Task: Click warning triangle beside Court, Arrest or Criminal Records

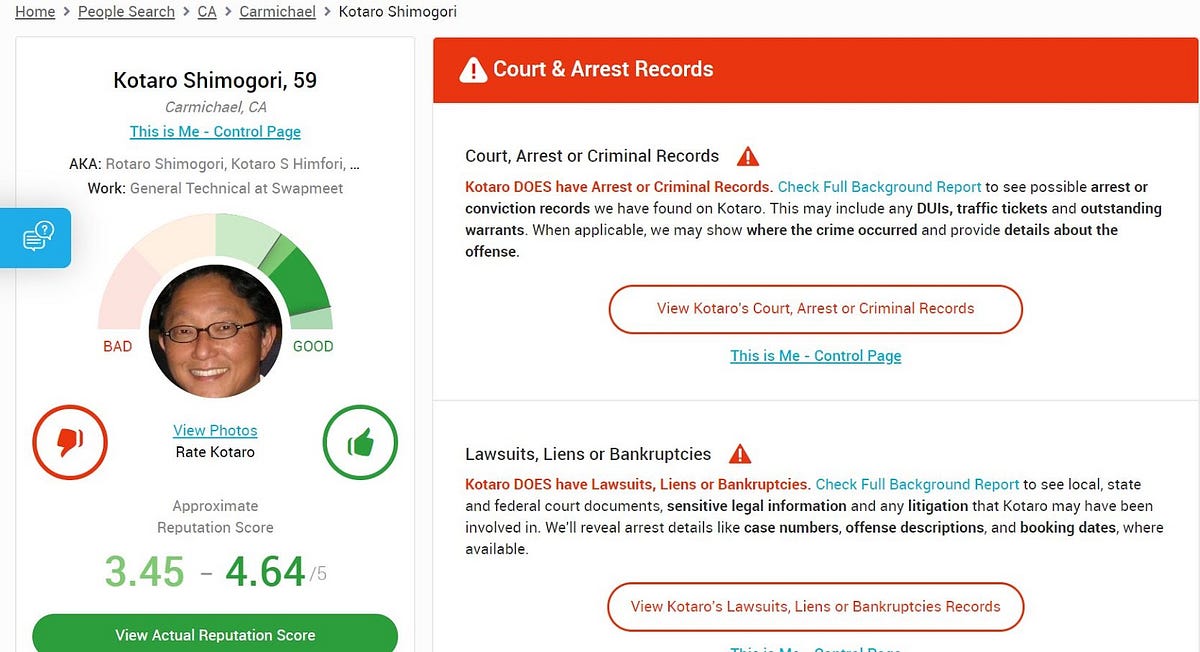Action: (747, 157)
